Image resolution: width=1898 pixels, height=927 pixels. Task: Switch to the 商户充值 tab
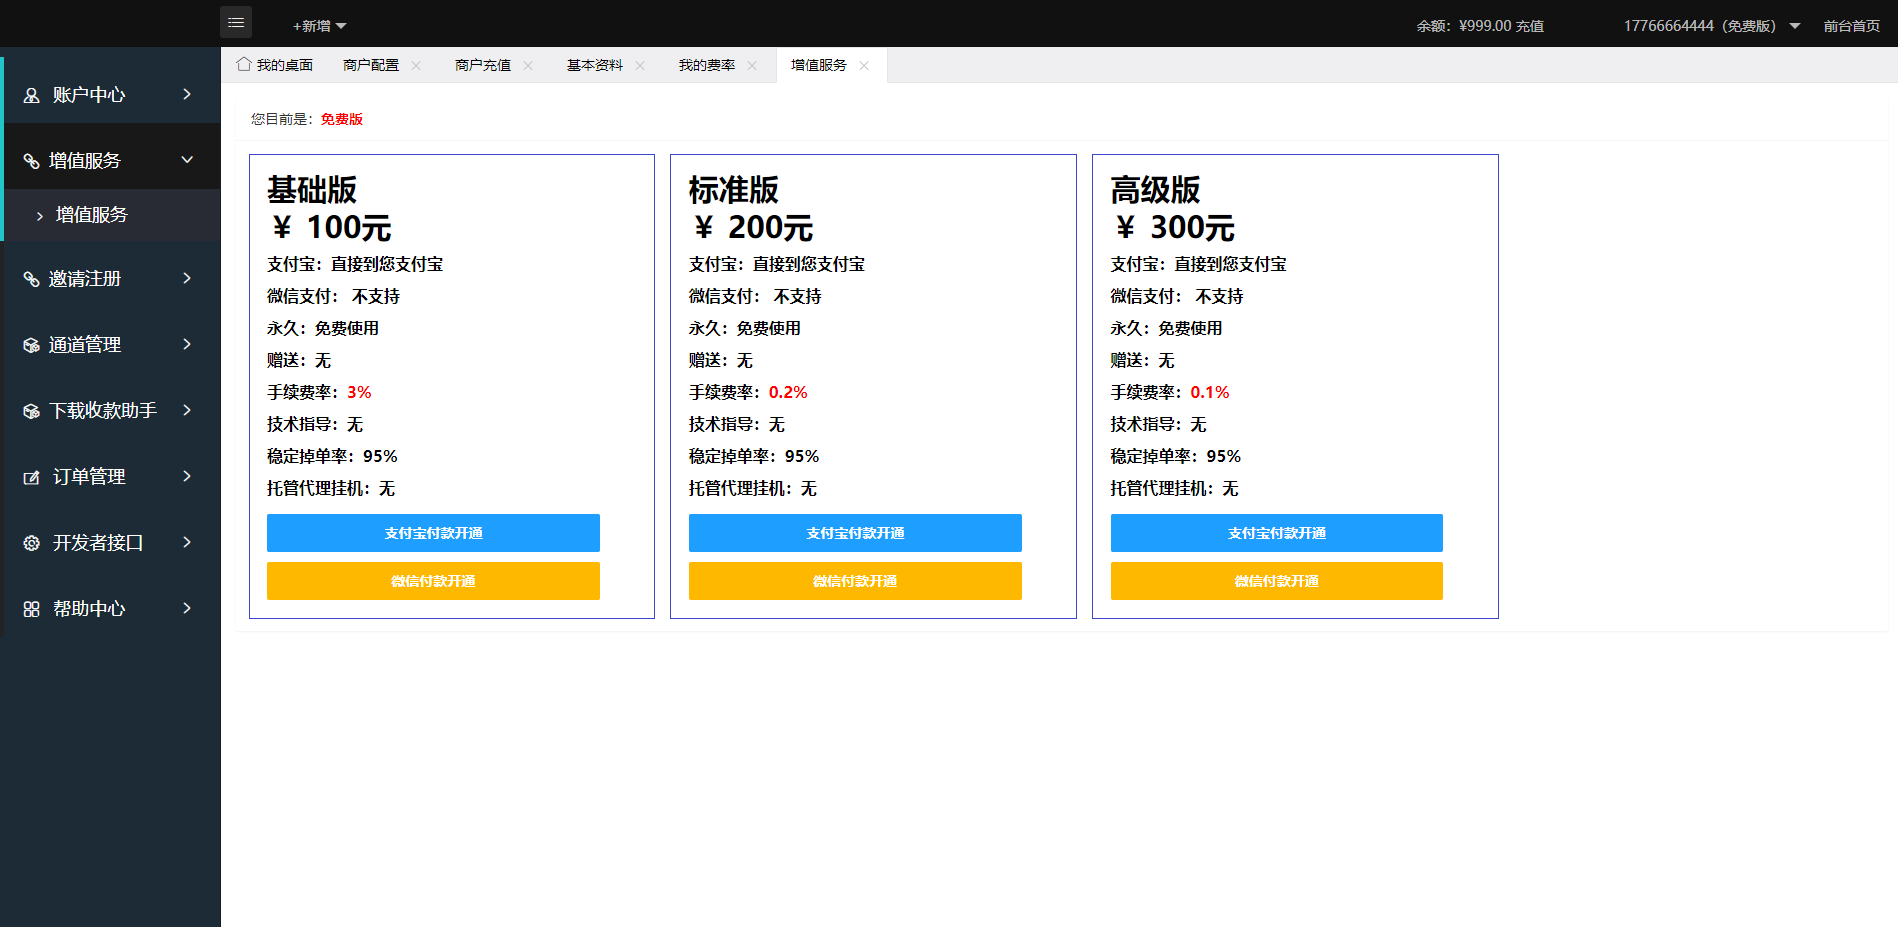482,65
